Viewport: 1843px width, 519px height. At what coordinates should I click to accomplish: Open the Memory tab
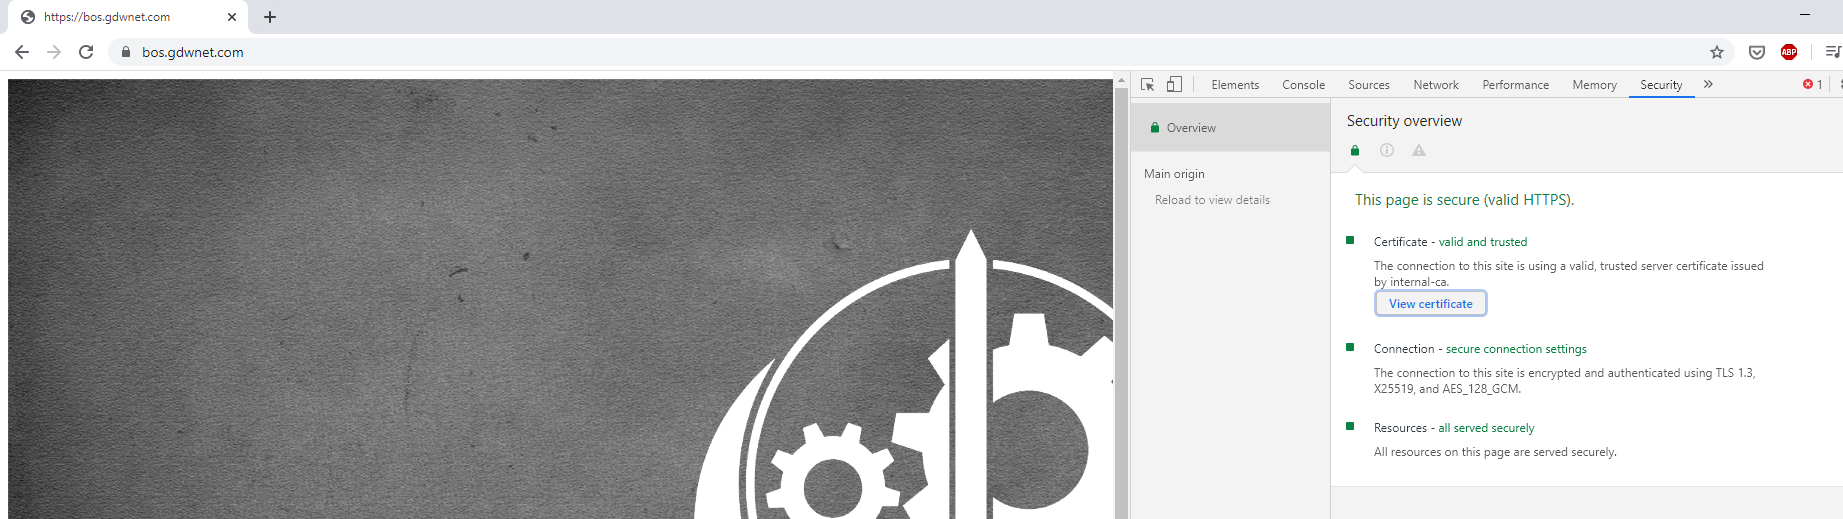pos(1594,85)
